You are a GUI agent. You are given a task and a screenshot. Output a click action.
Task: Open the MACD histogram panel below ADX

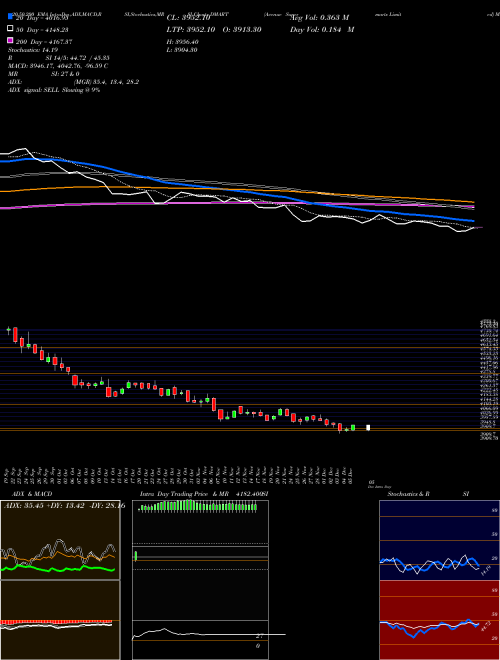point(60,620)
